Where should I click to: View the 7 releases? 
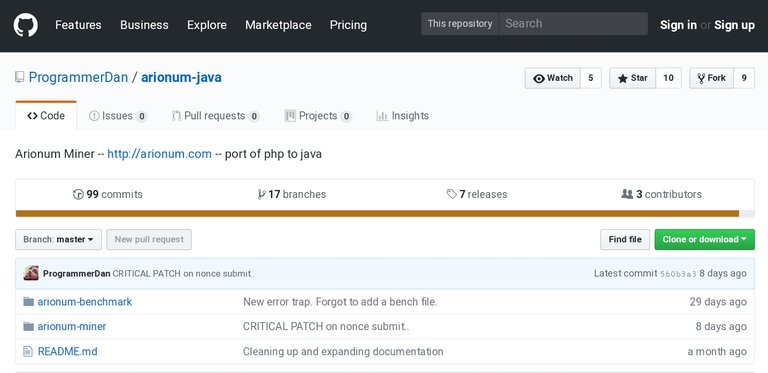coord(477,194)
